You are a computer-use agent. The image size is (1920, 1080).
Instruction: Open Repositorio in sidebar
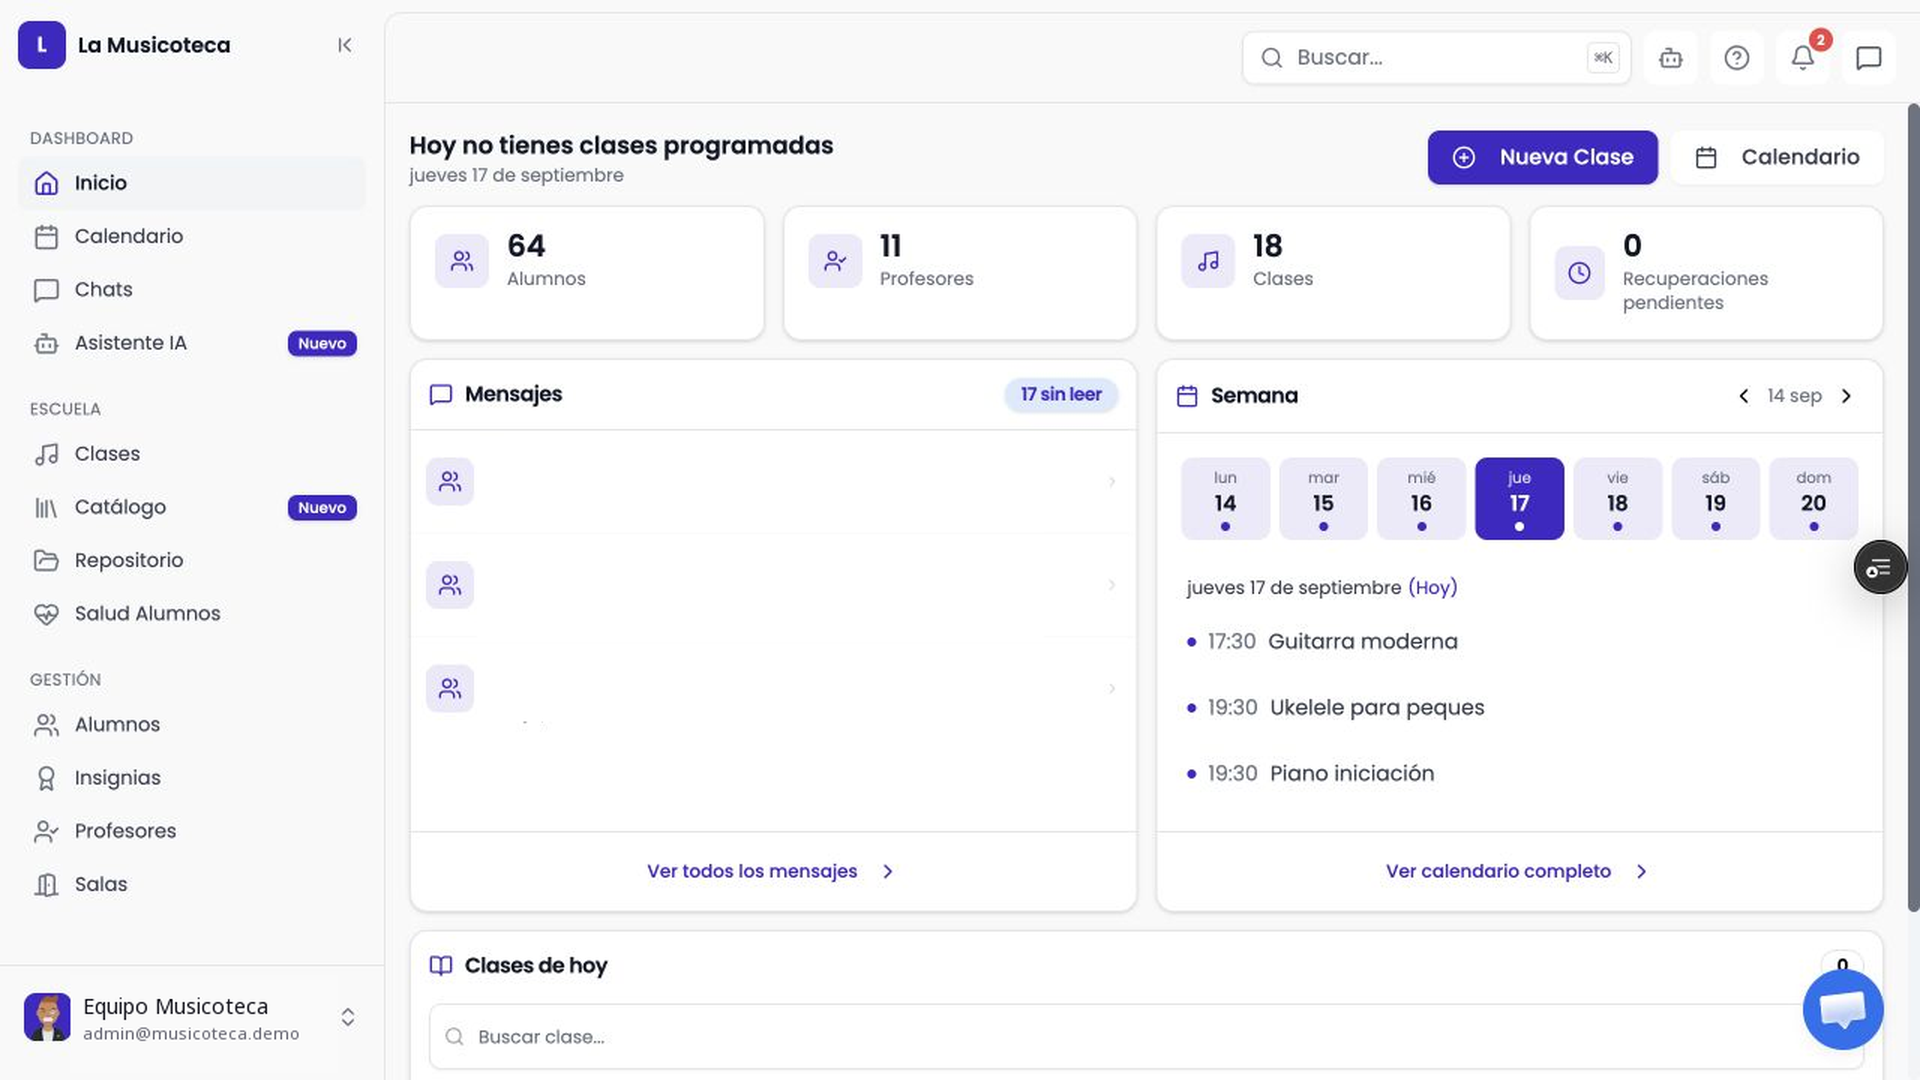tap(192, 560)
